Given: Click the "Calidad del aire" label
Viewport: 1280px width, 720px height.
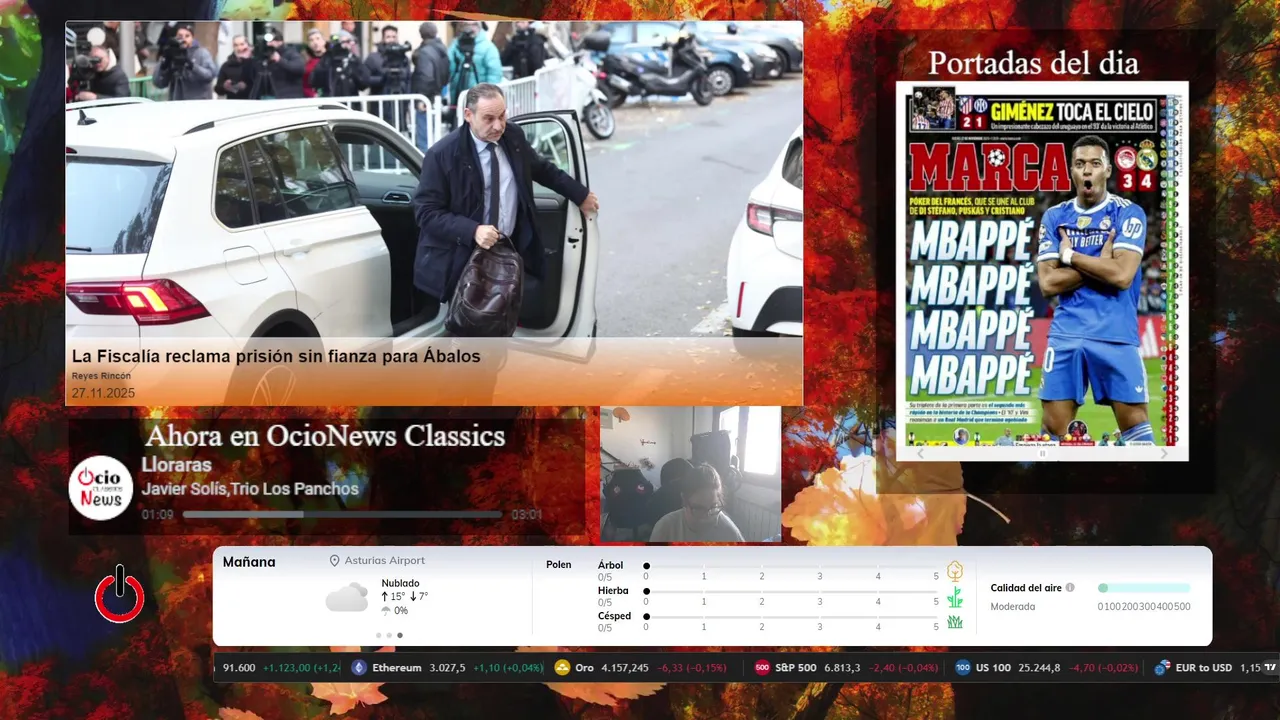Looking at the screenshot, I should pyautogui.click(x=1025, y=588).
